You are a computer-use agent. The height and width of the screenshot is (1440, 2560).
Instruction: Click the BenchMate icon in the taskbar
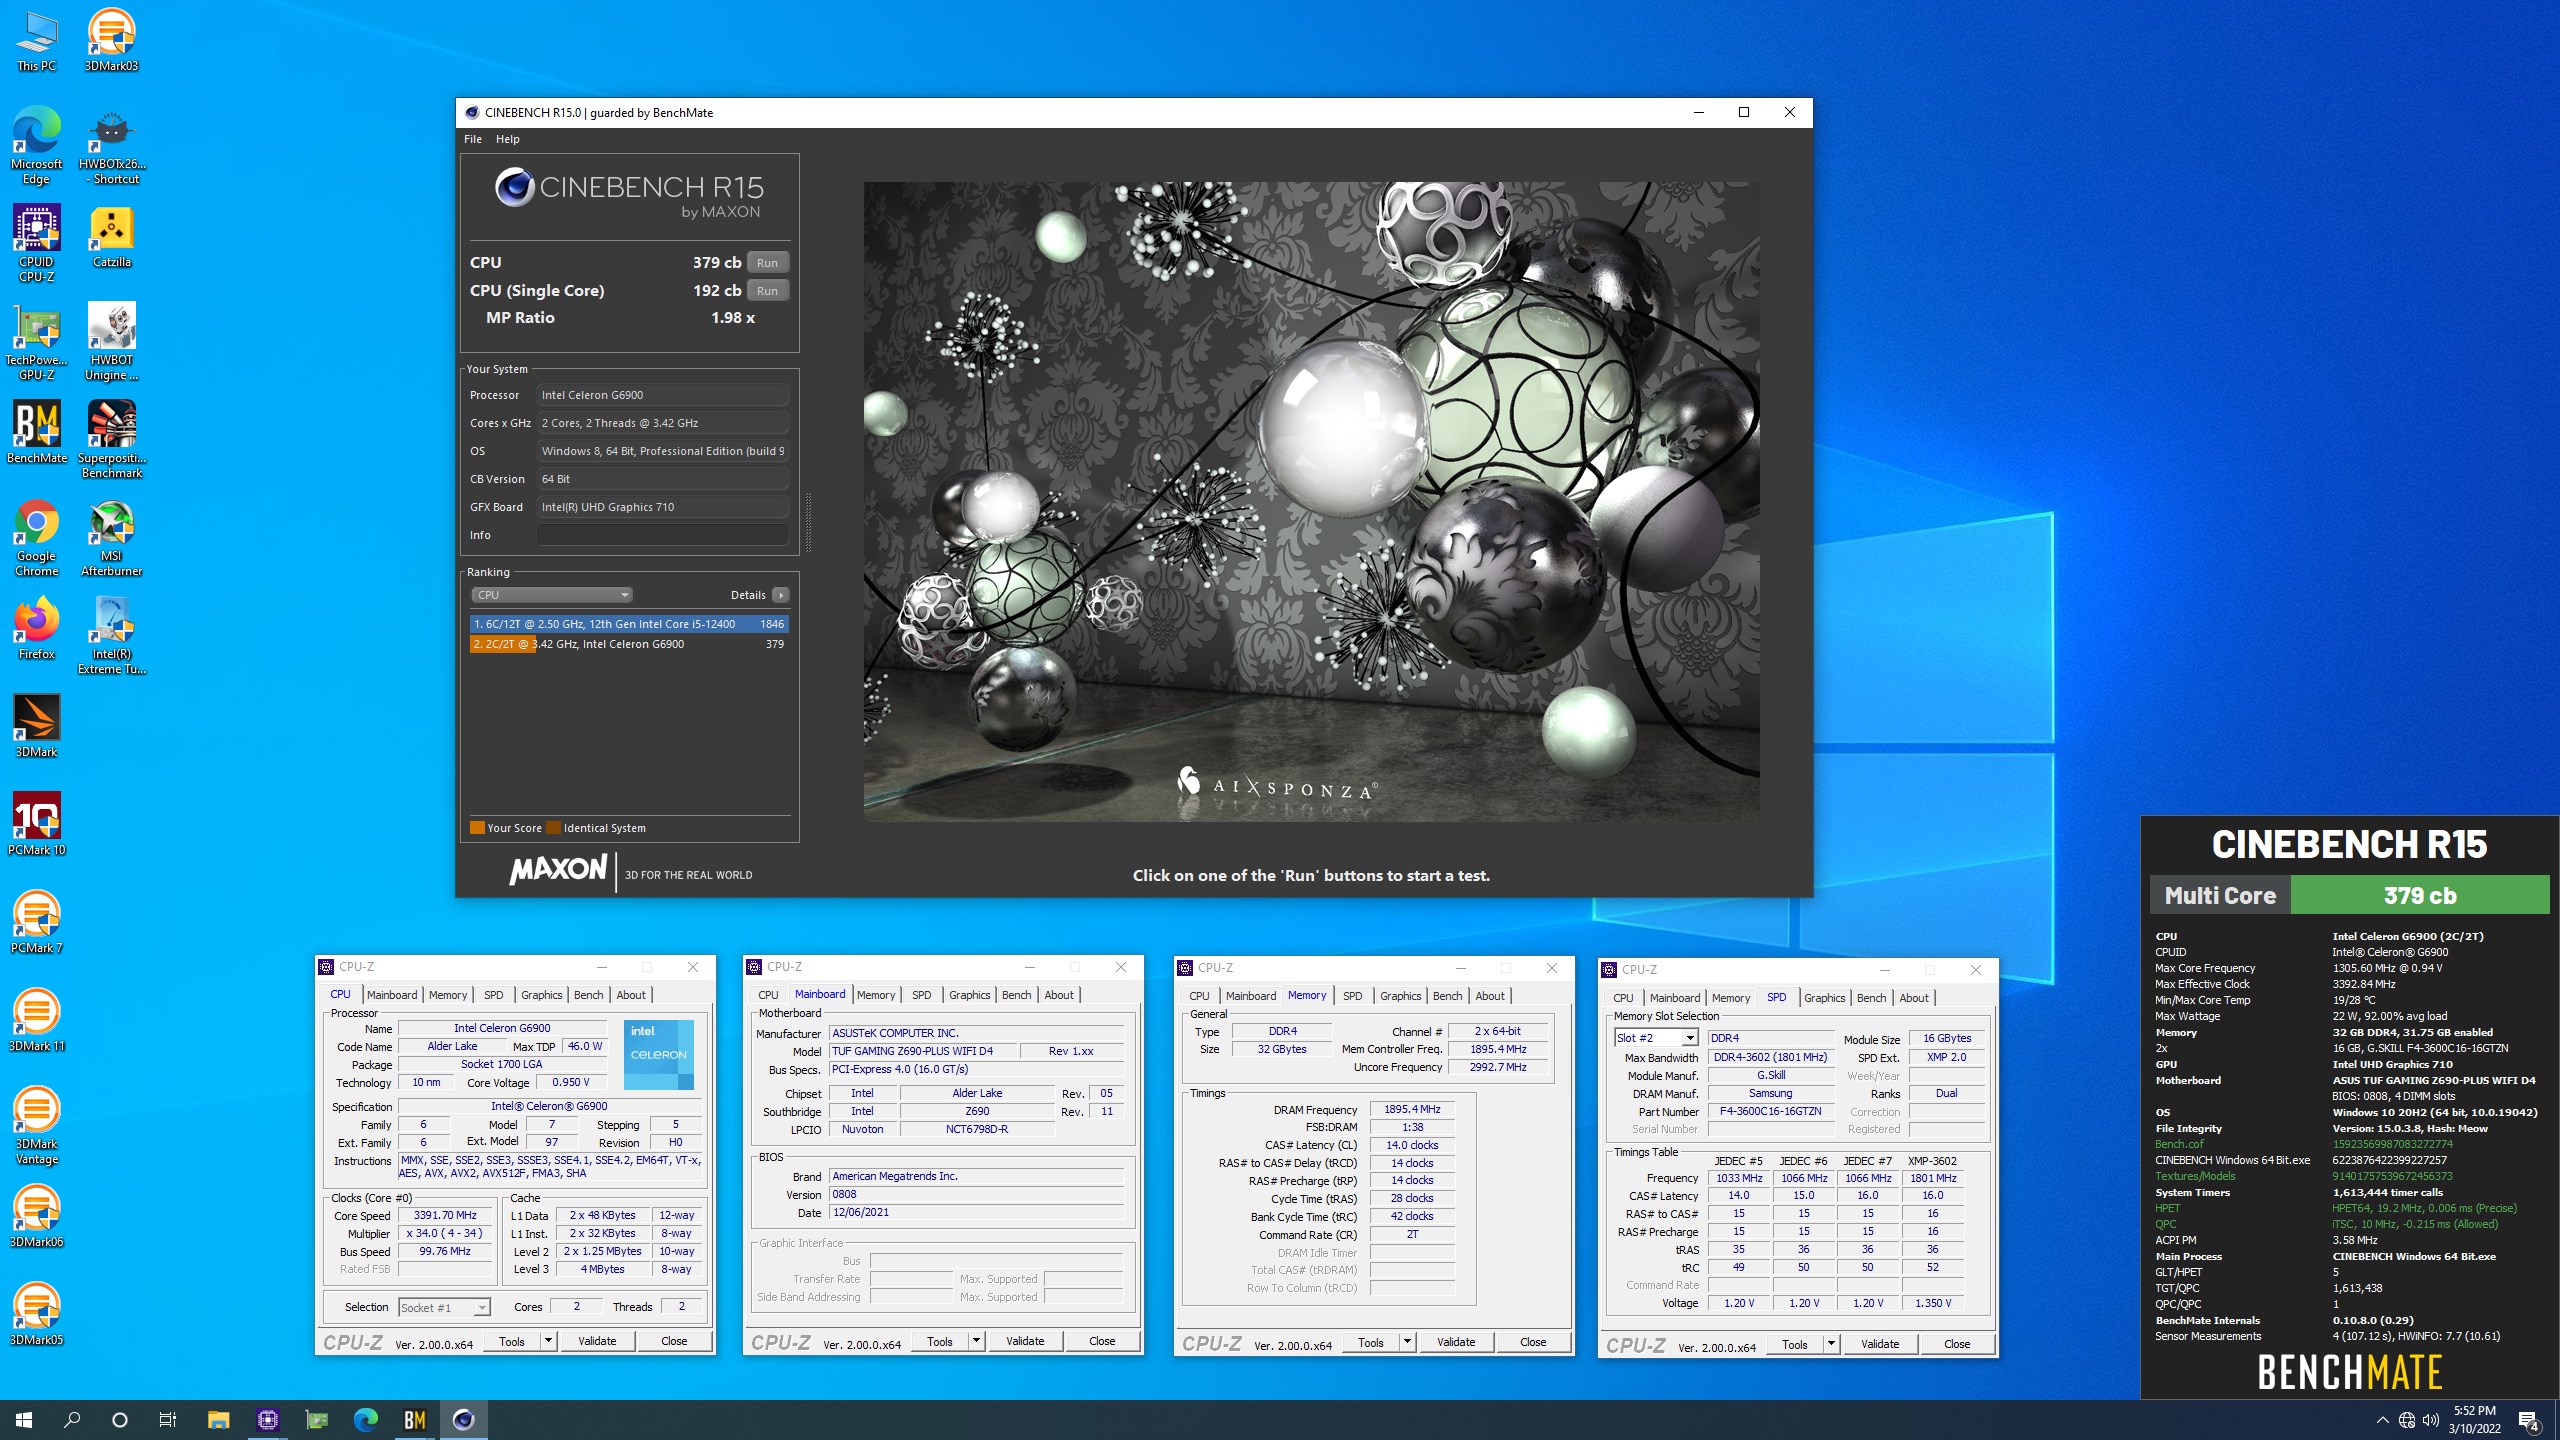pos(414,1419)
